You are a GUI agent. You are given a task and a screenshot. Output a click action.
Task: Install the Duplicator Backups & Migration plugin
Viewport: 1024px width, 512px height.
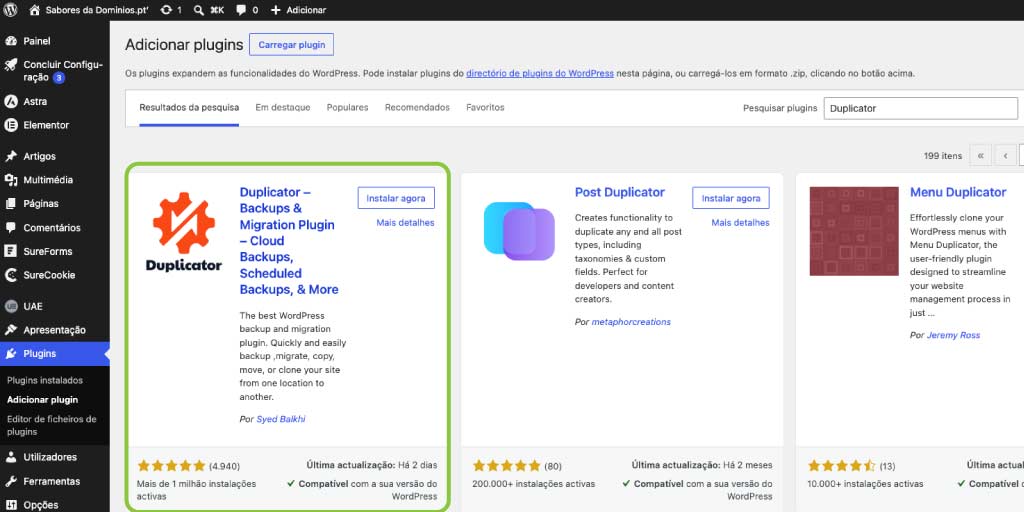coord(396,198)
